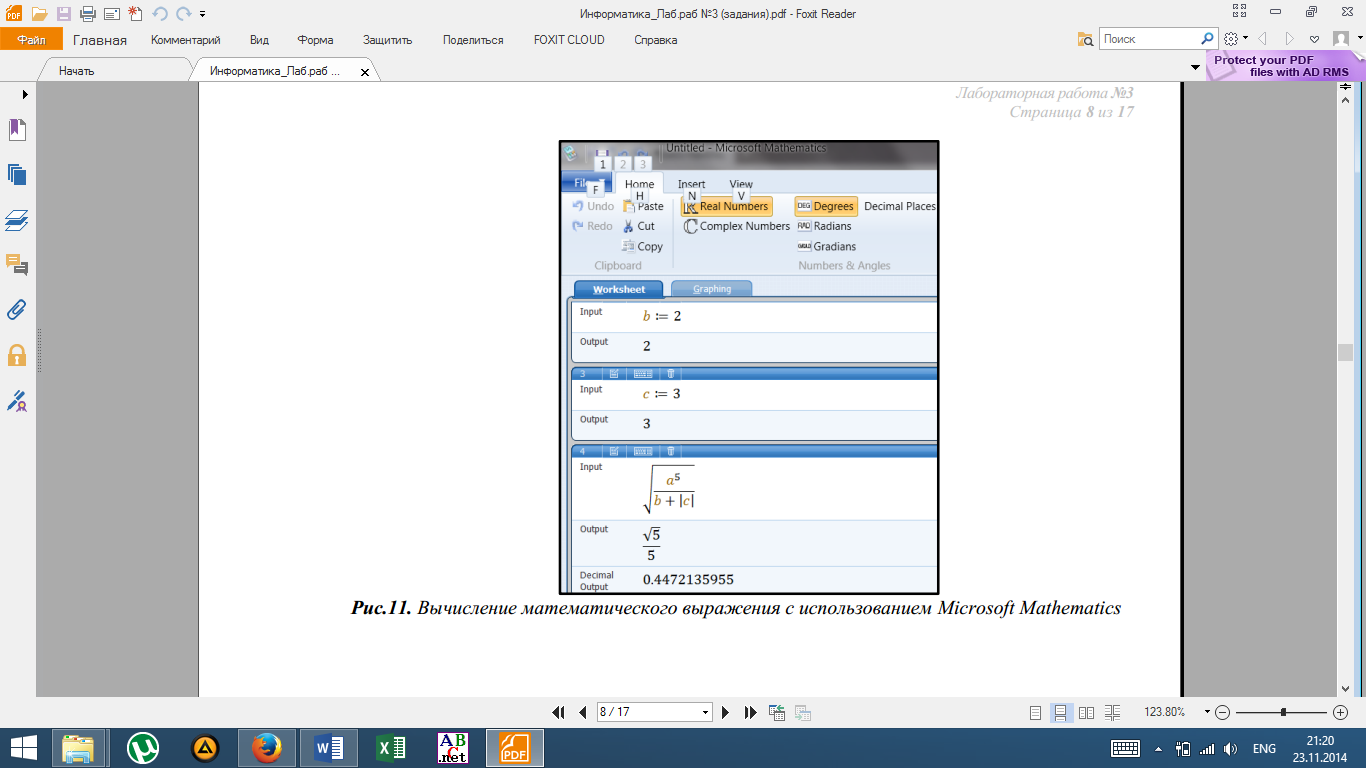1366x768 pixels.
Task: Open the Attachments paperclip panel
Action: (x=17, y=309)
